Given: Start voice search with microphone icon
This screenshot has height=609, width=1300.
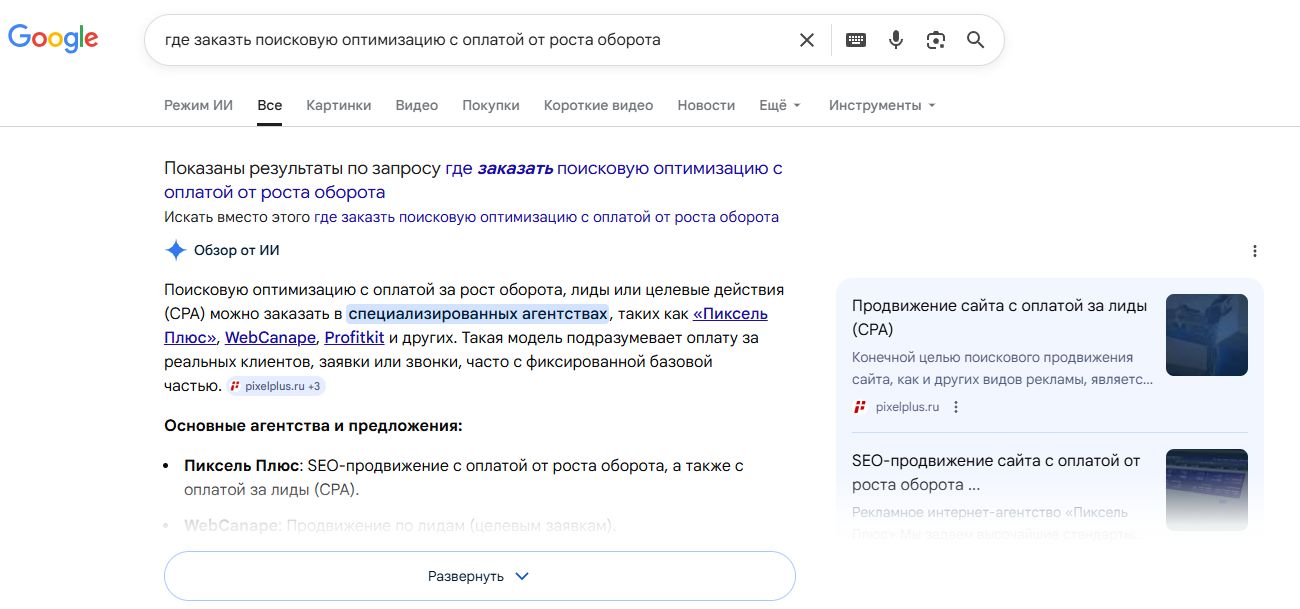Looking at the screenshot, I should [x=896, y=40].
